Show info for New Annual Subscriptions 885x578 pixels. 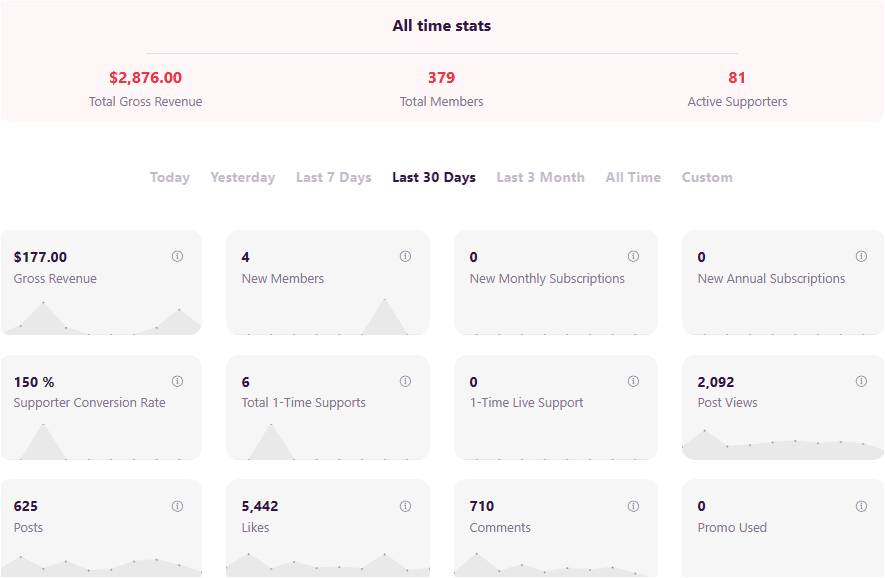(x=861, y=256)
